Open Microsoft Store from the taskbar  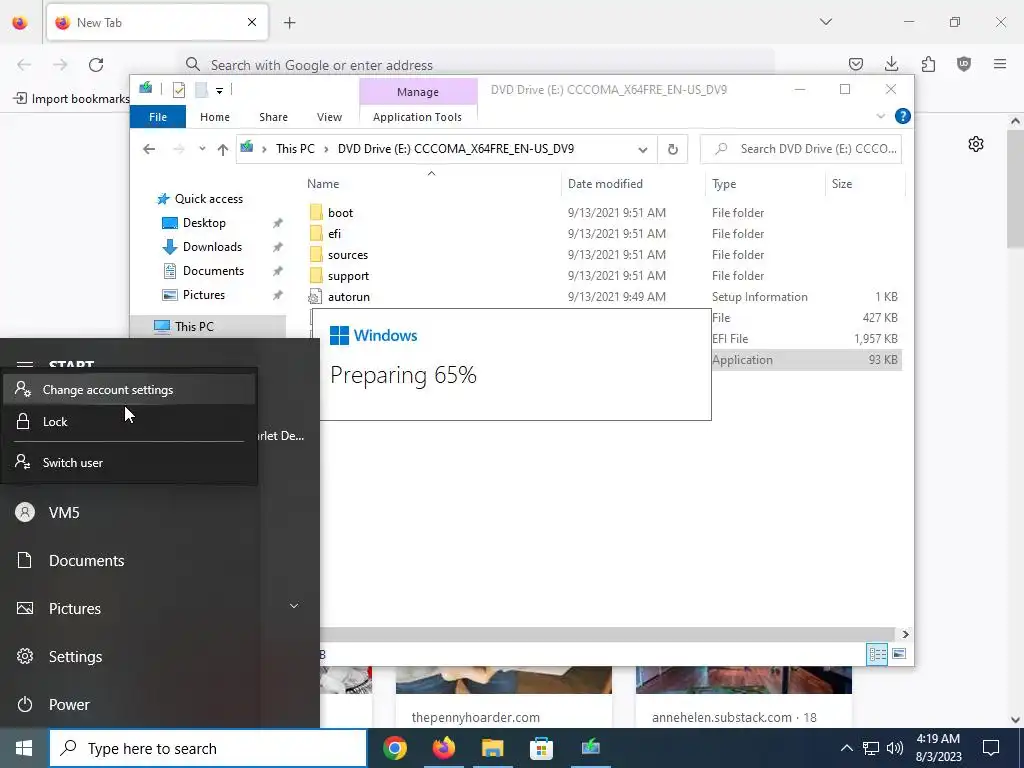click(x=541, y=748)
